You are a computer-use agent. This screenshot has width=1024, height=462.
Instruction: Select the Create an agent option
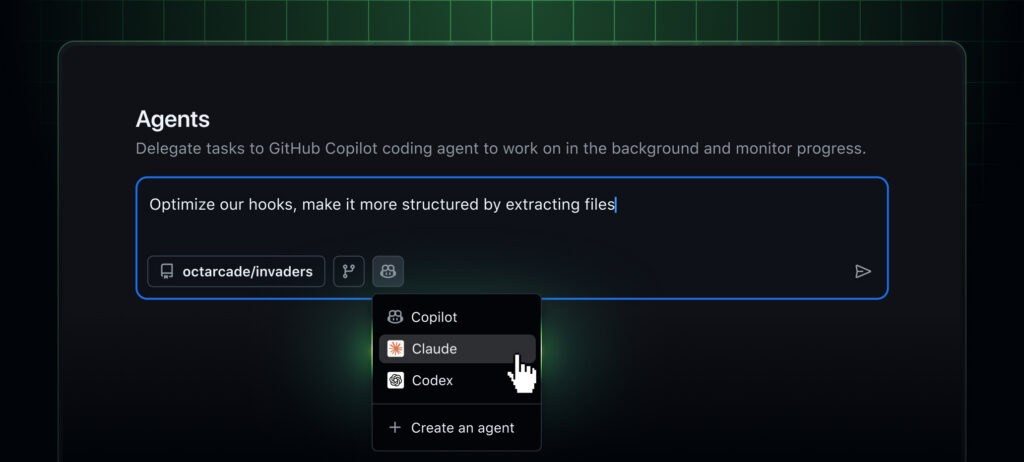pos(462,428)
